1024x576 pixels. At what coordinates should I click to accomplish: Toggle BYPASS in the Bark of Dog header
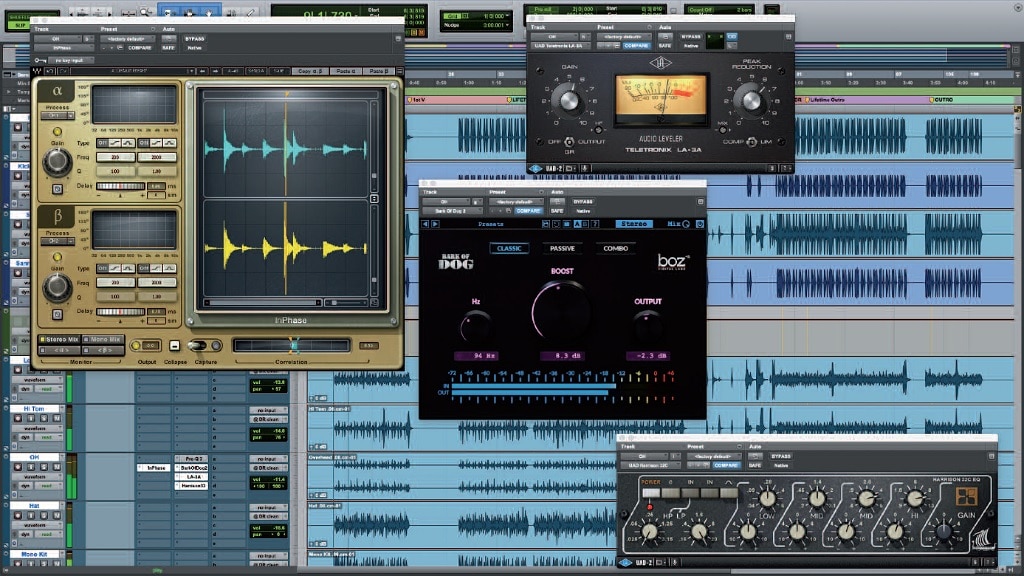(x=583, y=202)
